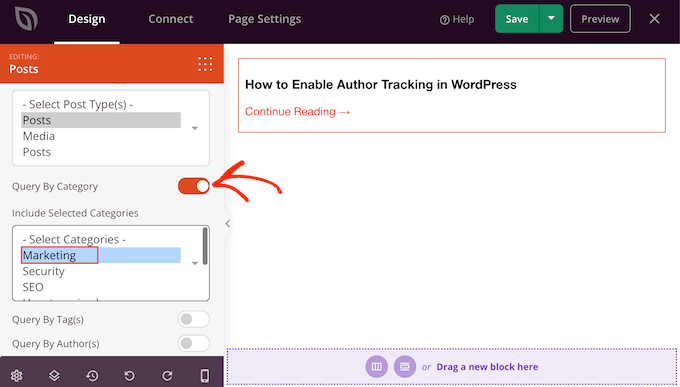
Task: Click the SeedProd leaf logo
Action: tap(26, 19)
